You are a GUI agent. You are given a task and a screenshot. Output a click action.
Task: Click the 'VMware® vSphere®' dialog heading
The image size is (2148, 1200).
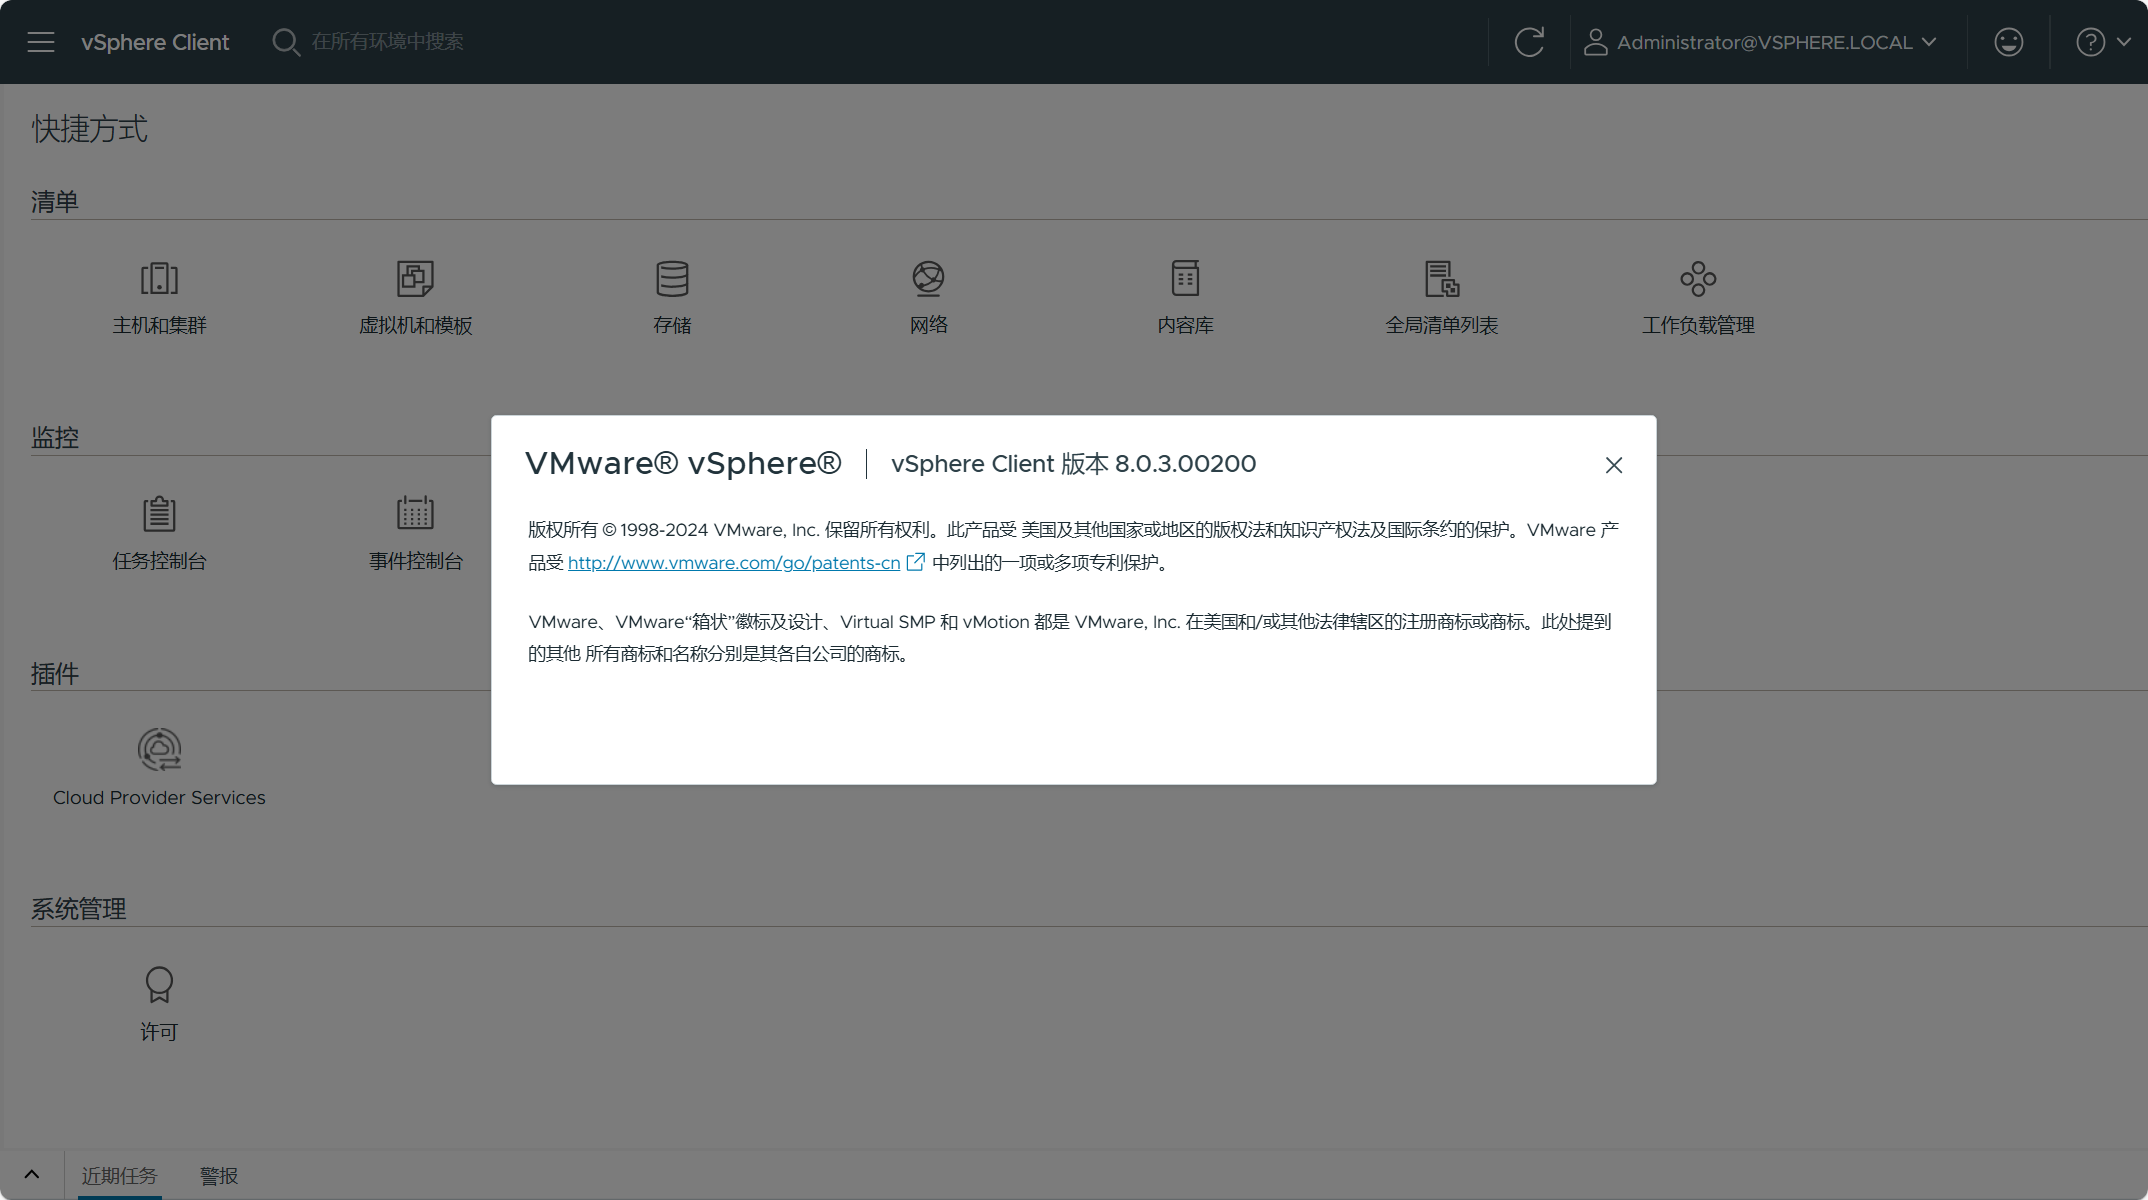coord(683,464)
